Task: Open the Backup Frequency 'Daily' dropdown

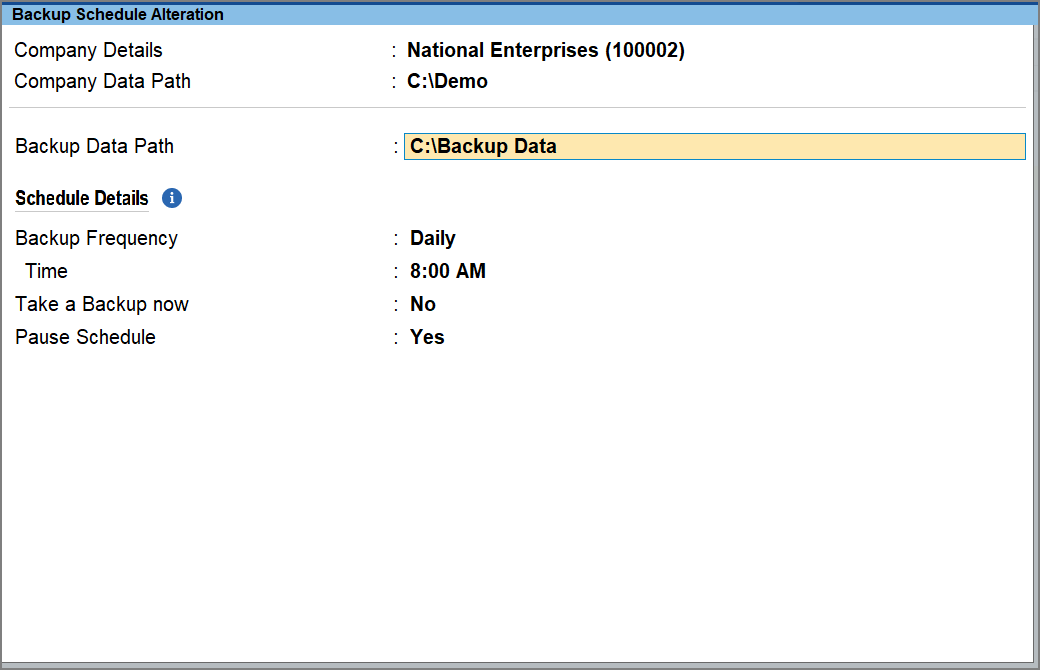Action: [432, 238]
